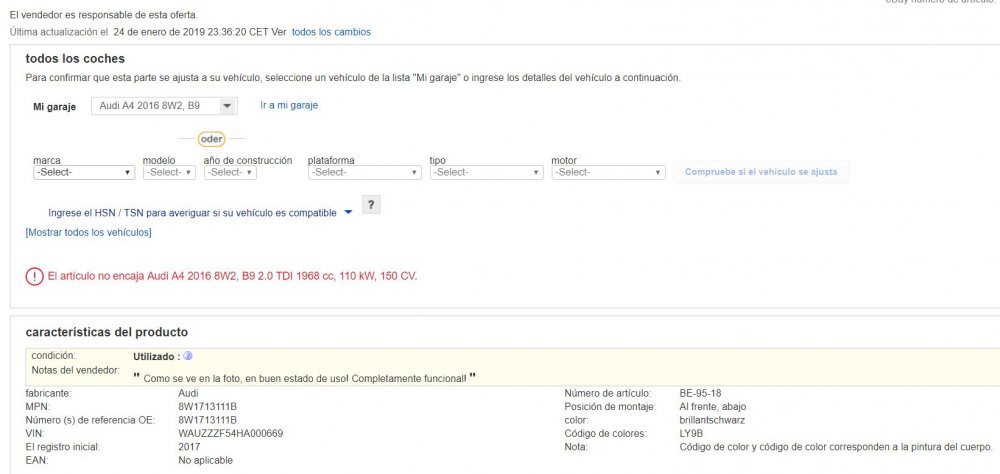Image resolution: width=1000 pixels, height=474 pixels.
Task: Click the Nota text about color code
Action: point(836,447)
